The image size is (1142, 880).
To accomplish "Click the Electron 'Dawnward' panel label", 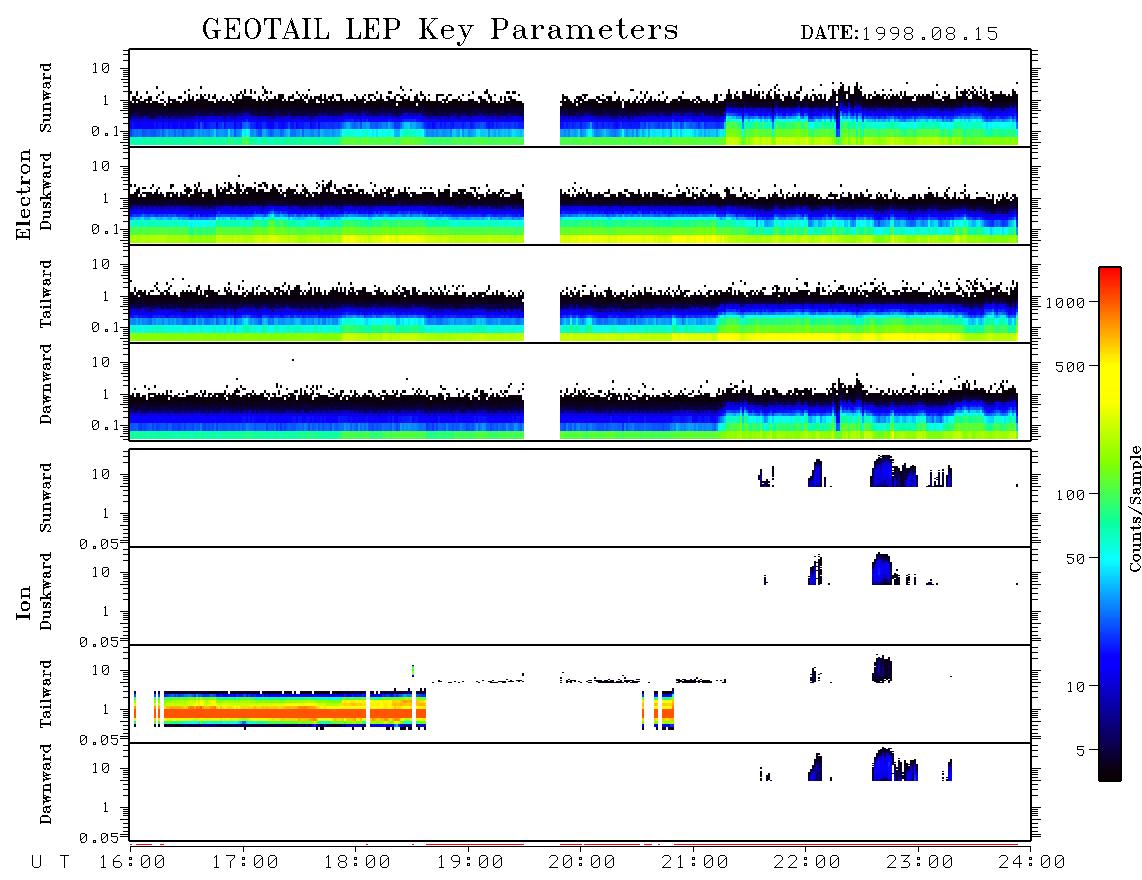I will coord(46,384).
